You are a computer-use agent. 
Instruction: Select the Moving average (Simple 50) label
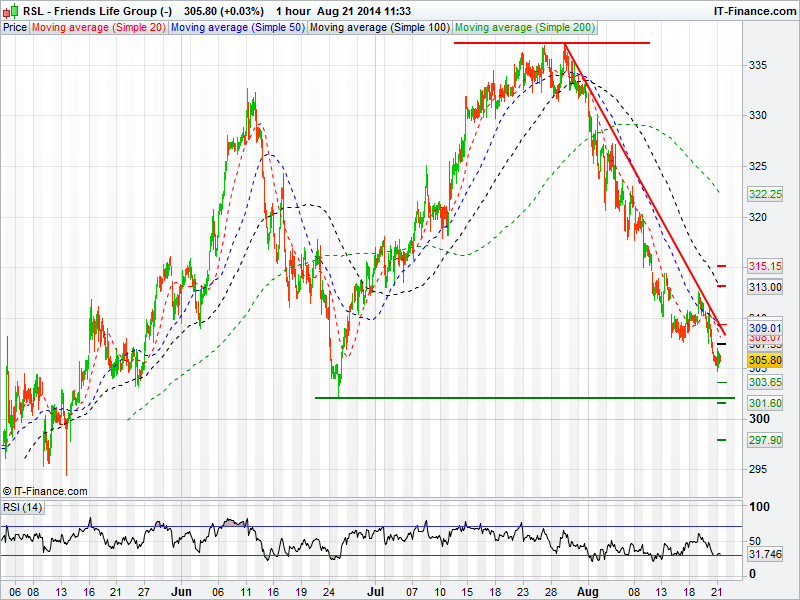point(237,28)
